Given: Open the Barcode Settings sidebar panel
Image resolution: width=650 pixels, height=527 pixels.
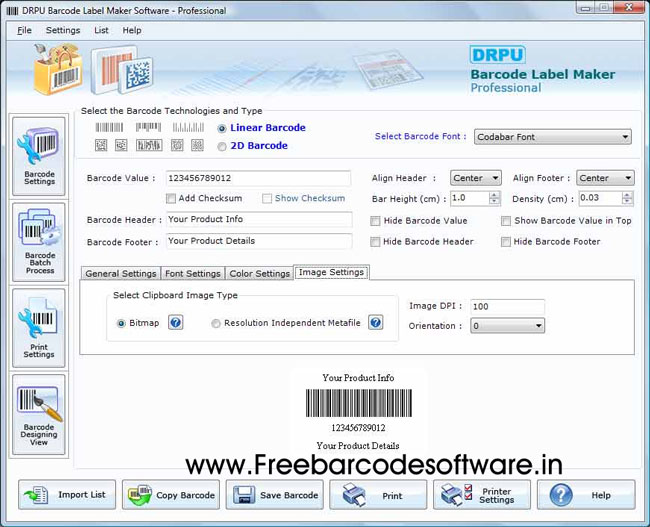Looking at the screenshot, I should point(39,156).
